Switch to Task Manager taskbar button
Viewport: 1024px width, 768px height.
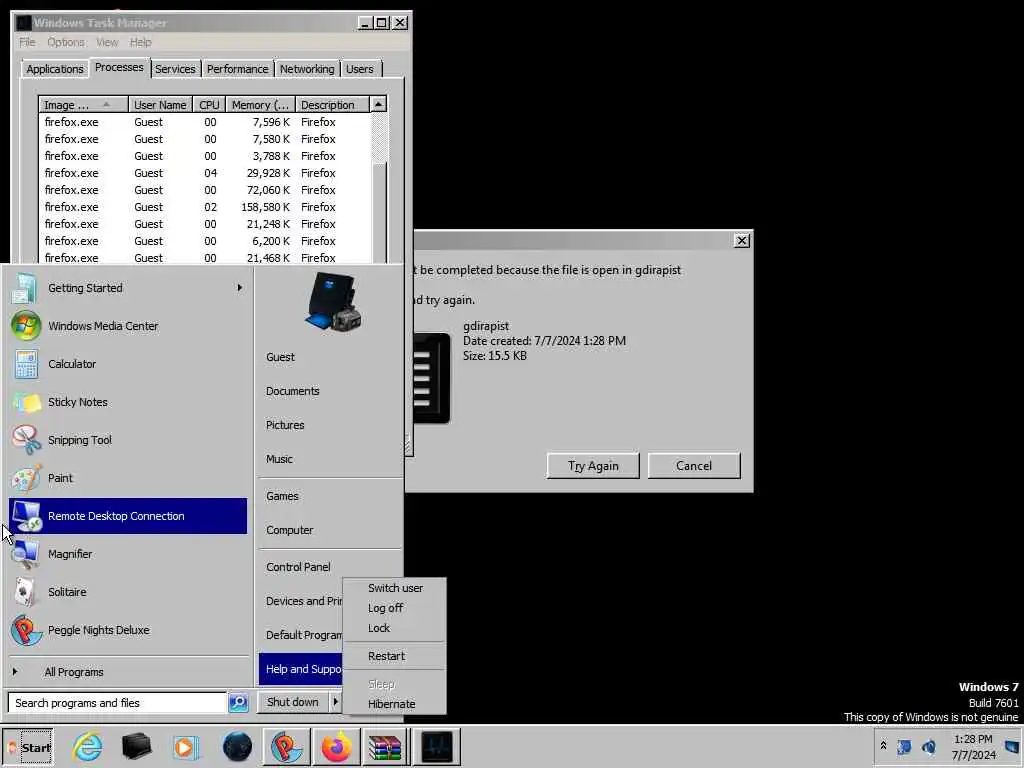tap(436, 746)
